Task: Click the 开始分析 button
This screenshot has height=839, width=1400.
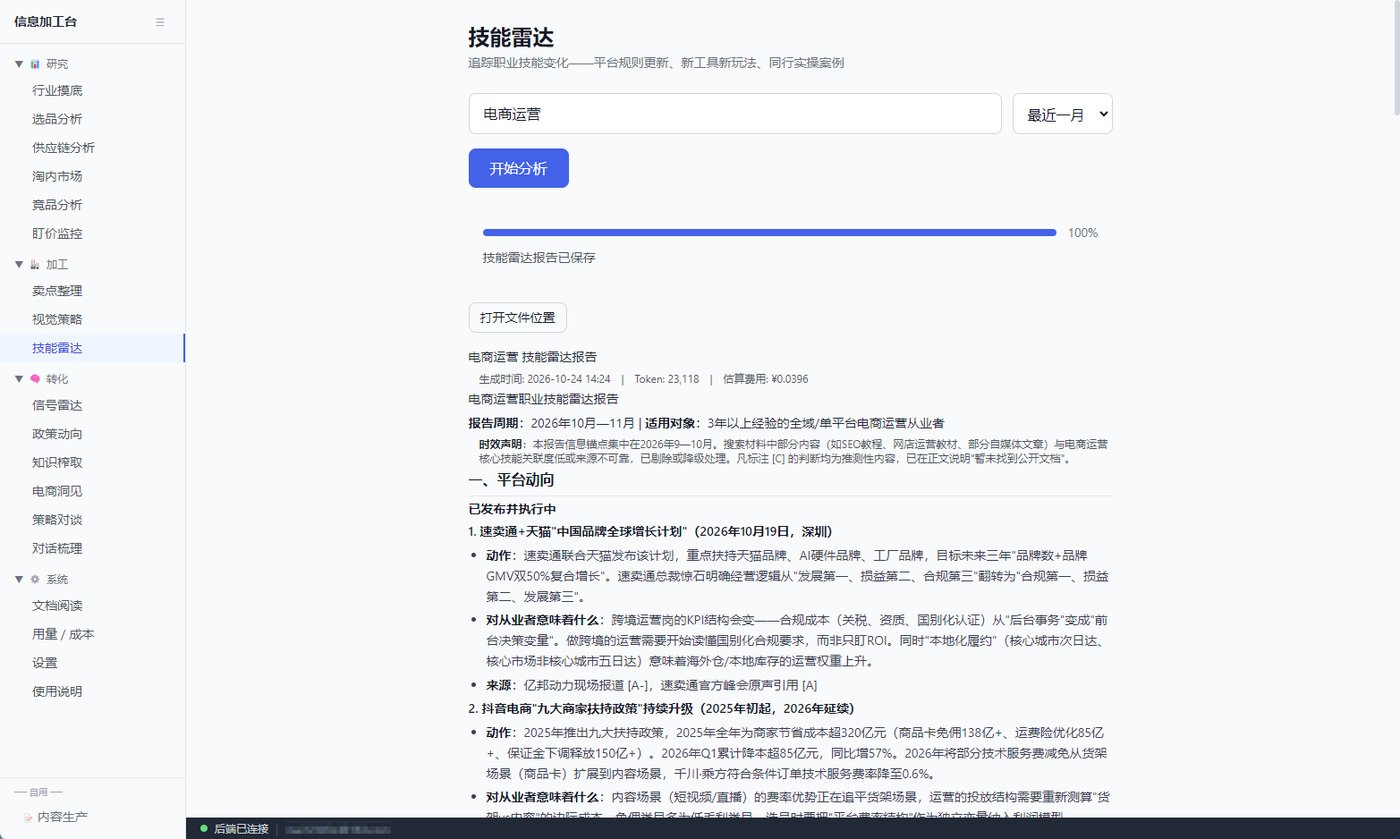Action: pyautogui.click(x=518, y=168)
